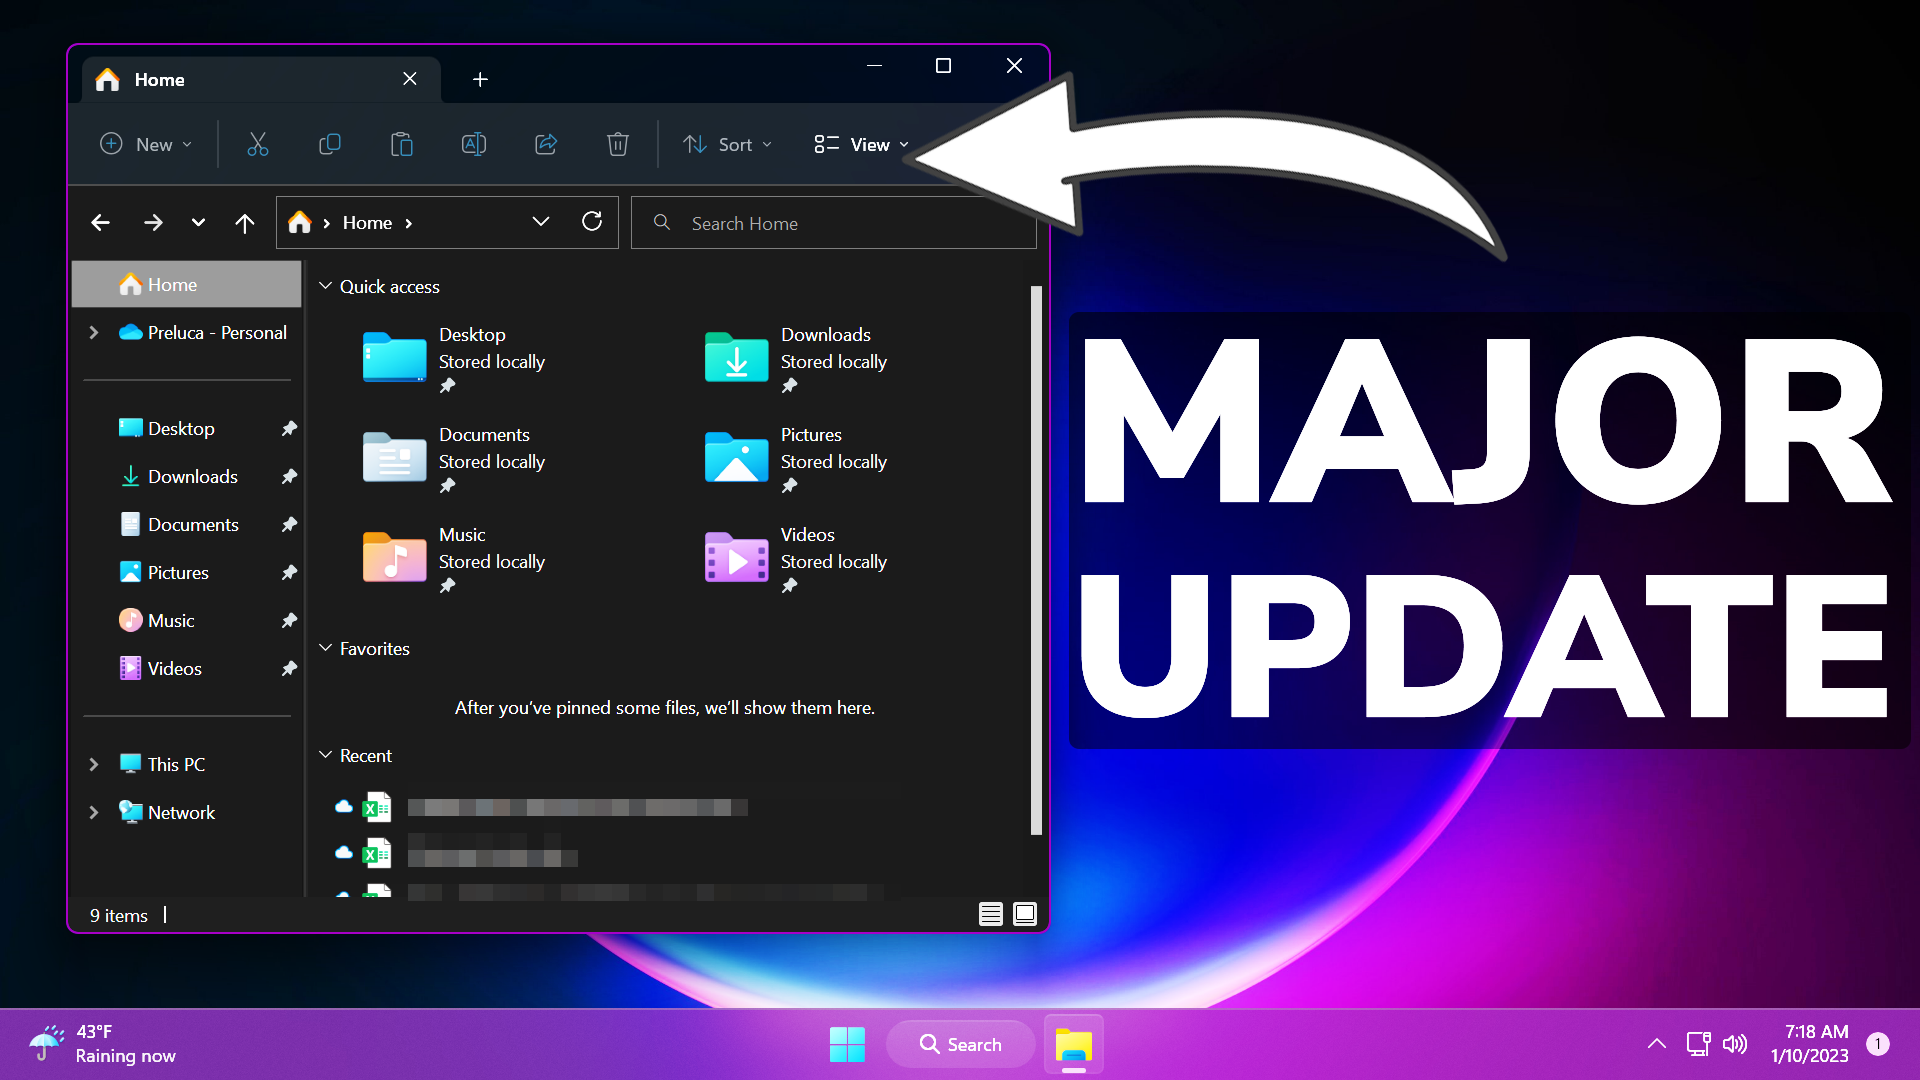Screen dimensions: 1920x1080
Task: Collapse the Recent section
Action: click(326, 755)
